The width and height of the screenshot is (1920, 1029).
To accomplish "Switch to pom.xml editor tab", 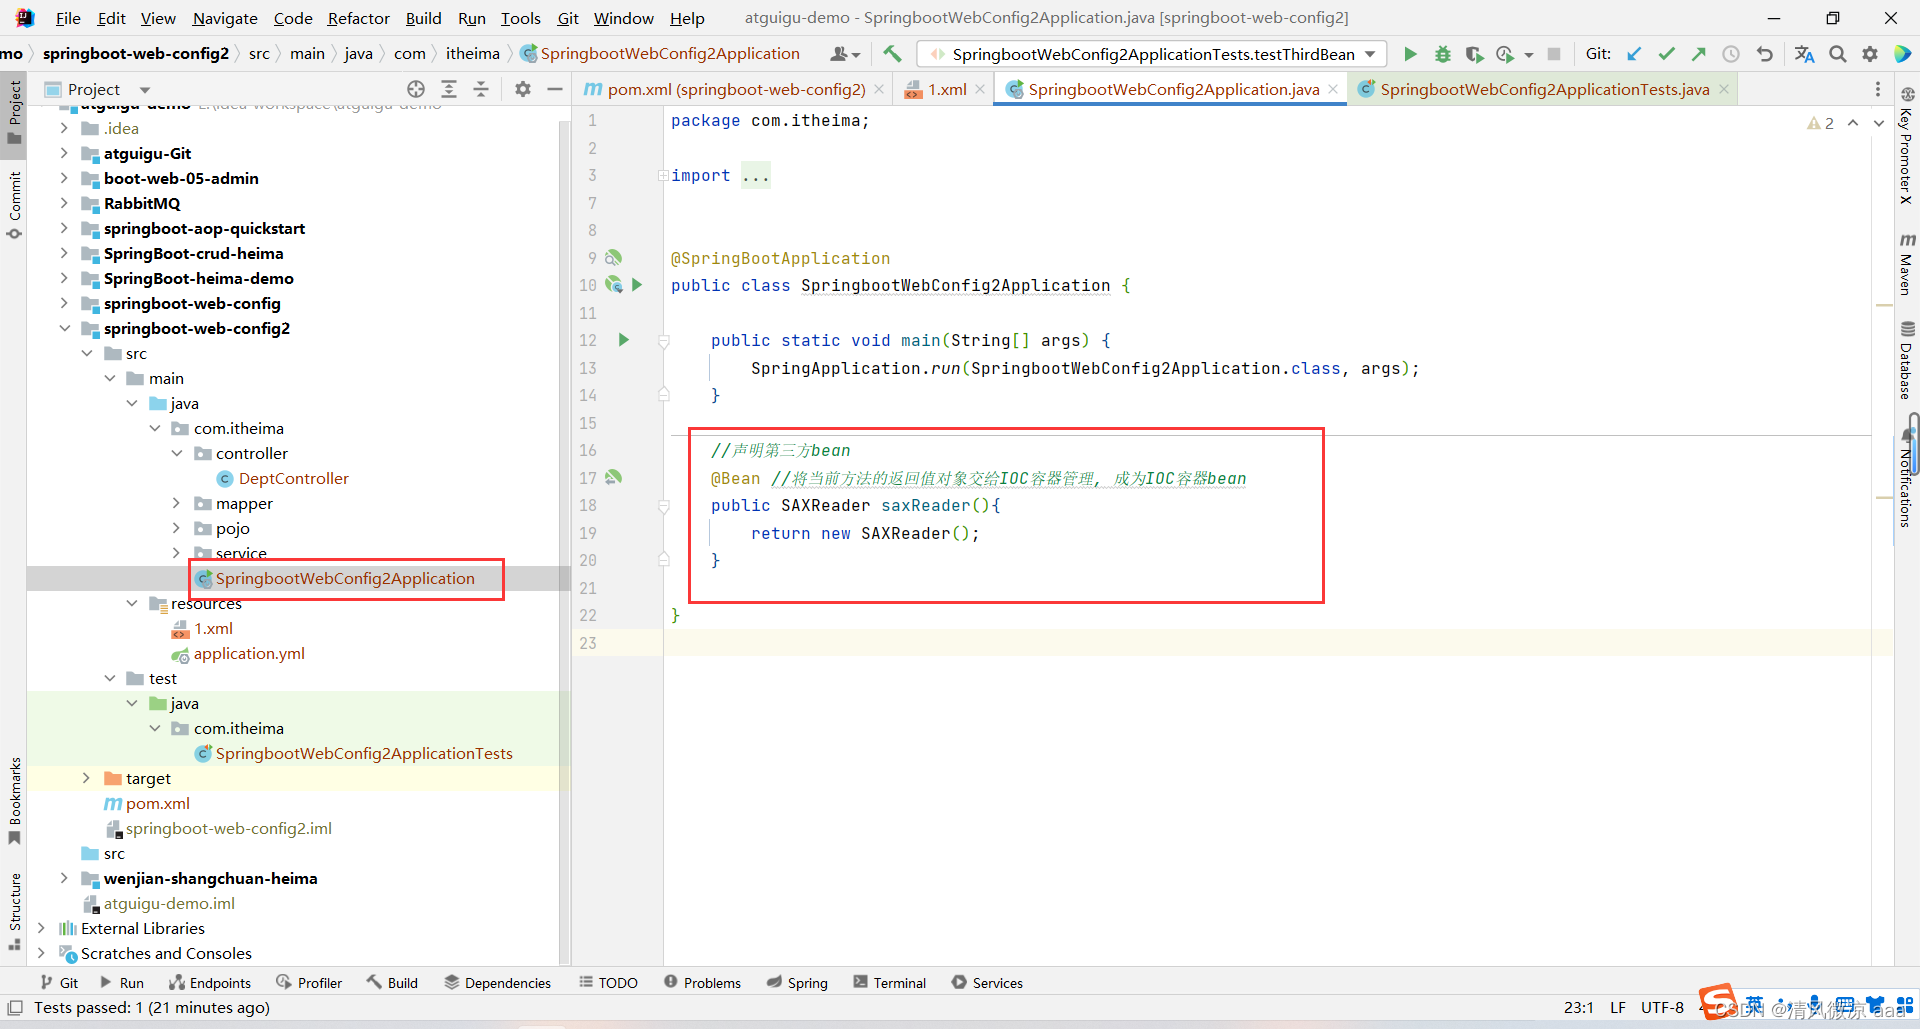I will [735, 89].
